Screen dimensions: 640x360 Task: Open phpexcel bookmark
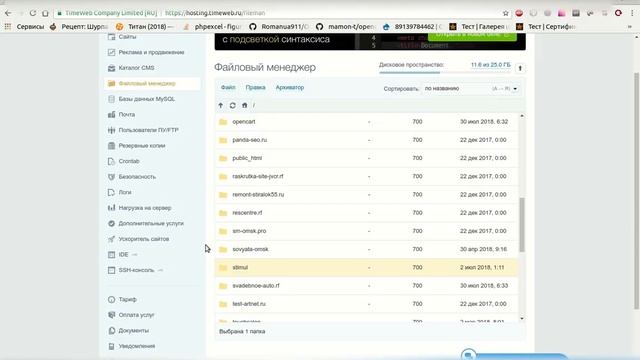212,27
